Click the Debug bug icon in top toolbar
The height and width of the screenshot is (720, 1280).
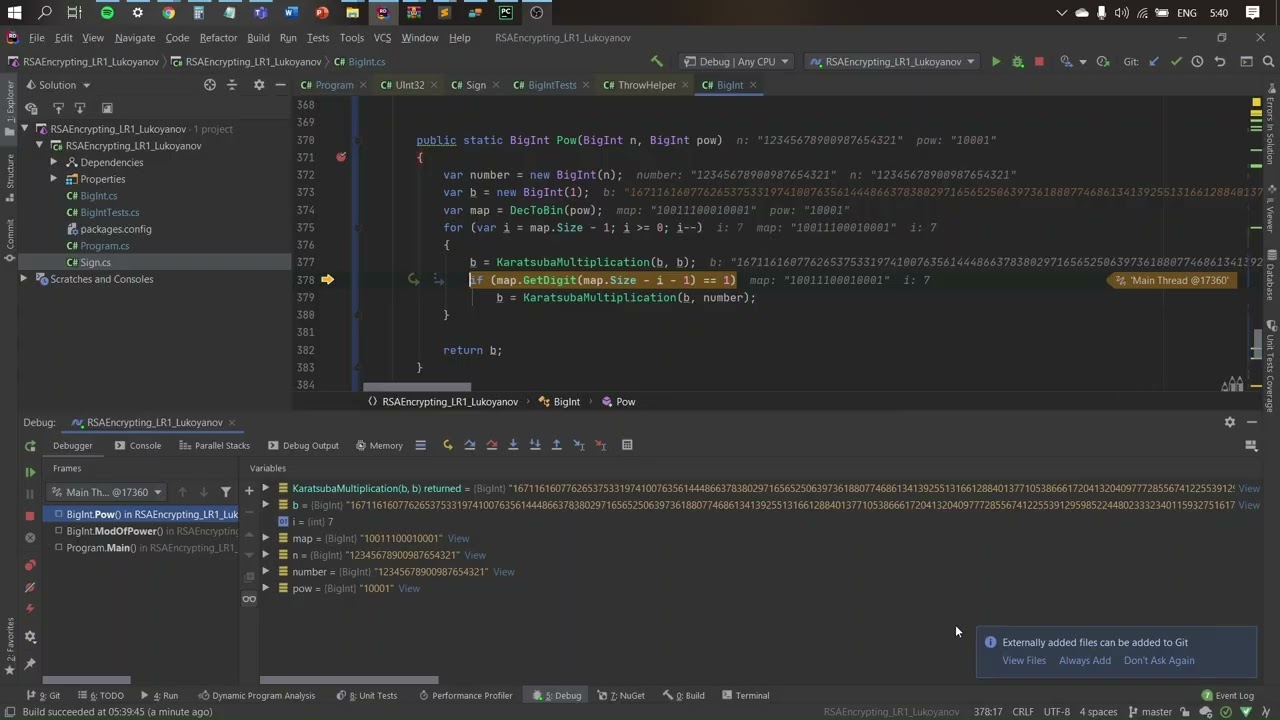point(1017,61)
